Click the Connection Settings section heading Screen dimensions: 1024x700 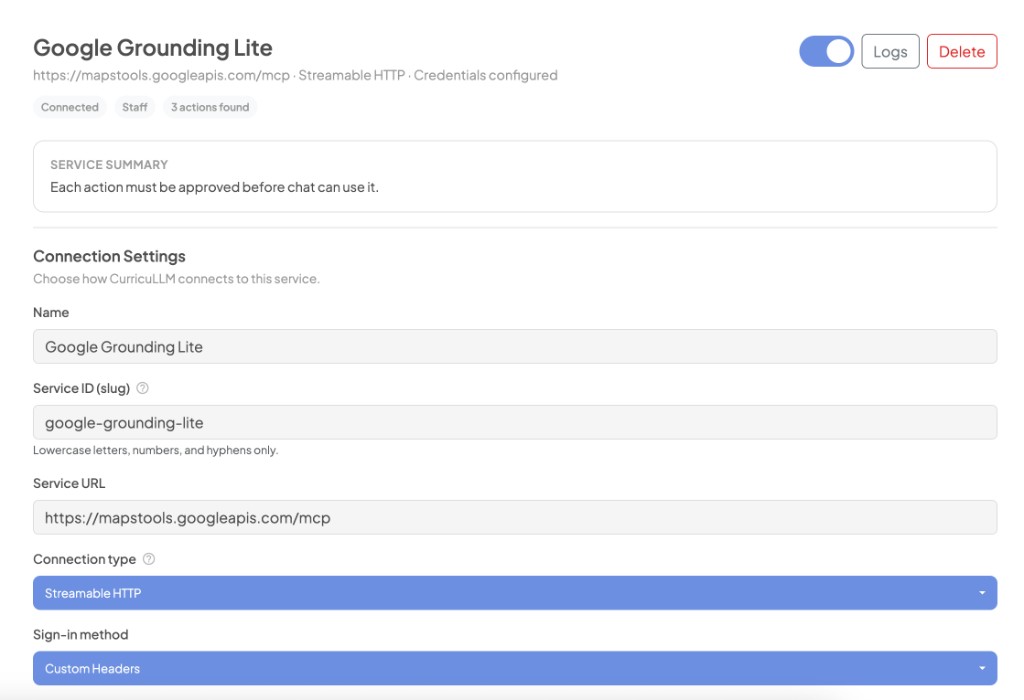[109, 256]
